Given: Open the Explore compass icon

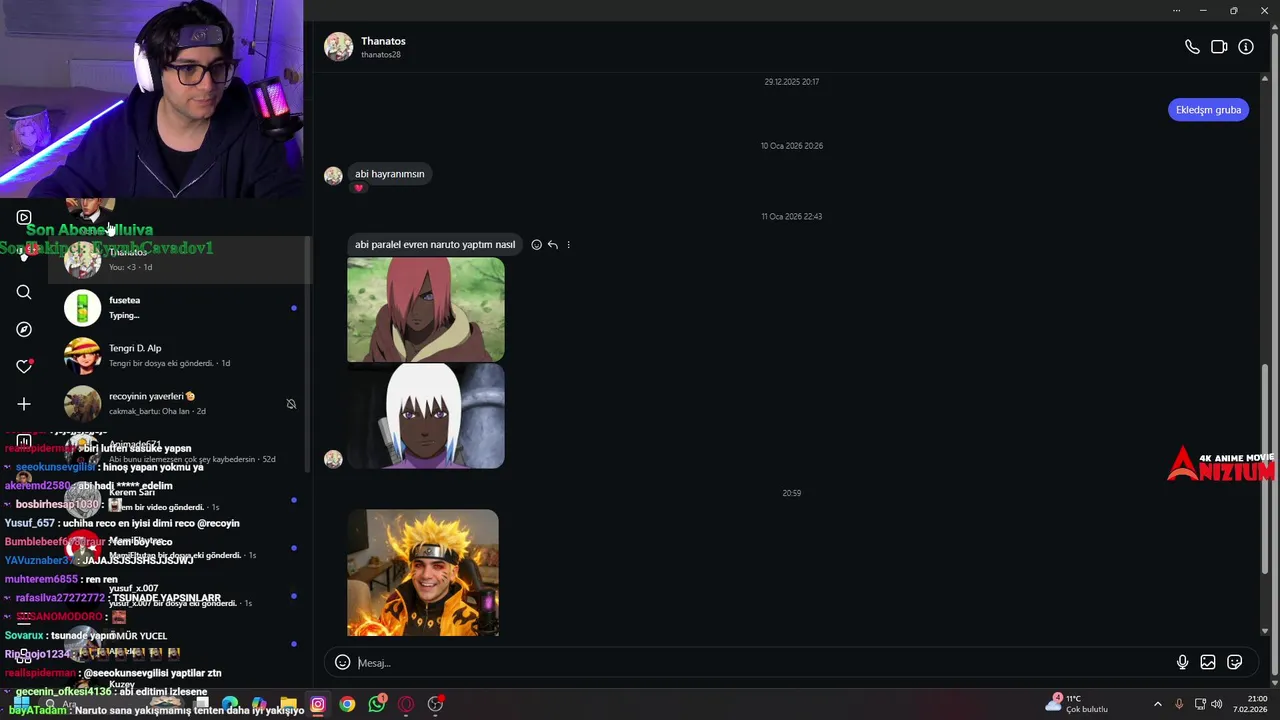Looking at the screenshot, I should click(x=24, y=329).
